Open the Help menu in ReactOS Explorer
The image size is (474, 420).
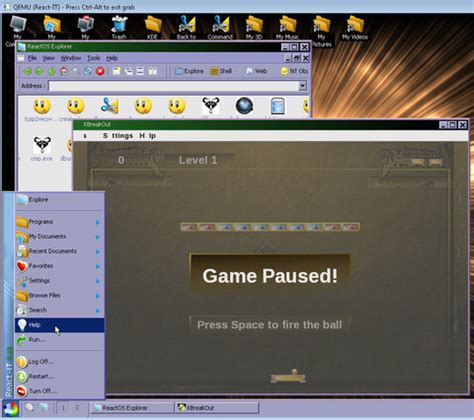tap(112, 58)
